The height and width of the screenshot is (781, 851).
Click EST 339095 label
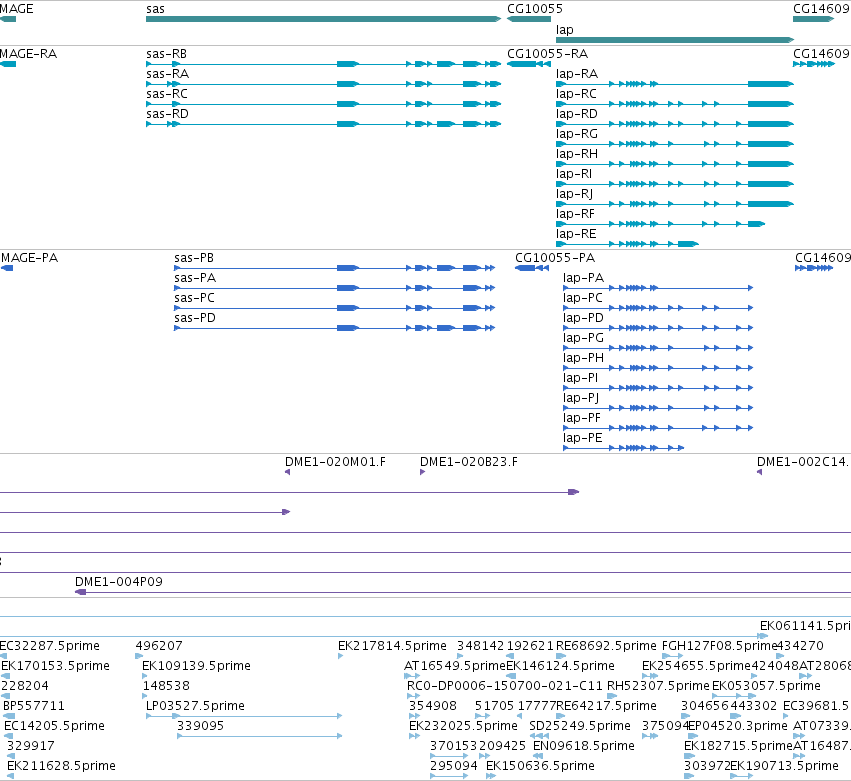pyautogui.click(x=200, y=726)
